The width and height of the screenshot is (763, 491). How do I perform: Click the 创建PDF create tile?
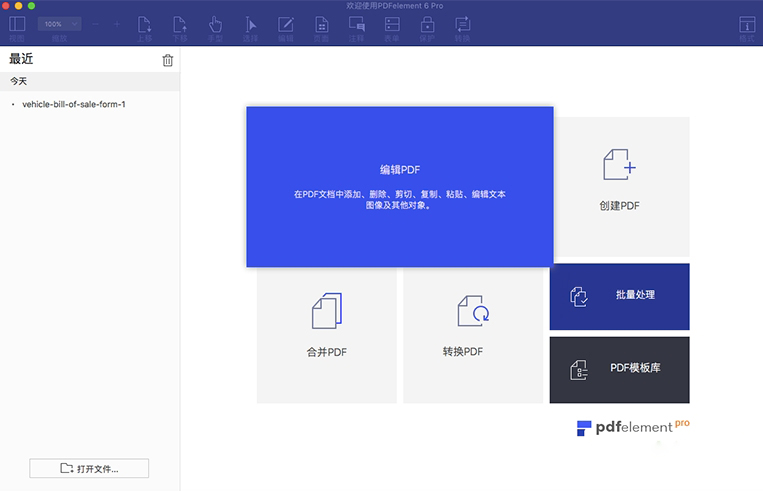point(621,187)
